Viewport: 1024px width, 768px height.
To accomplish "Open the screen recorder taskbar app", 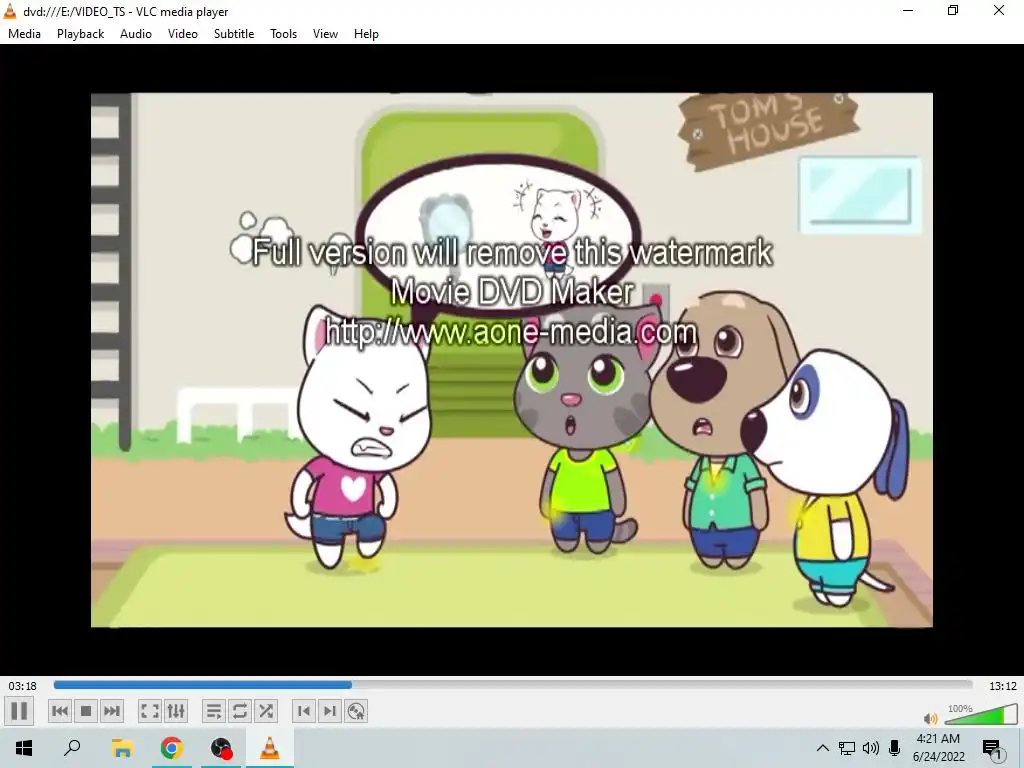I will [221, 748].
